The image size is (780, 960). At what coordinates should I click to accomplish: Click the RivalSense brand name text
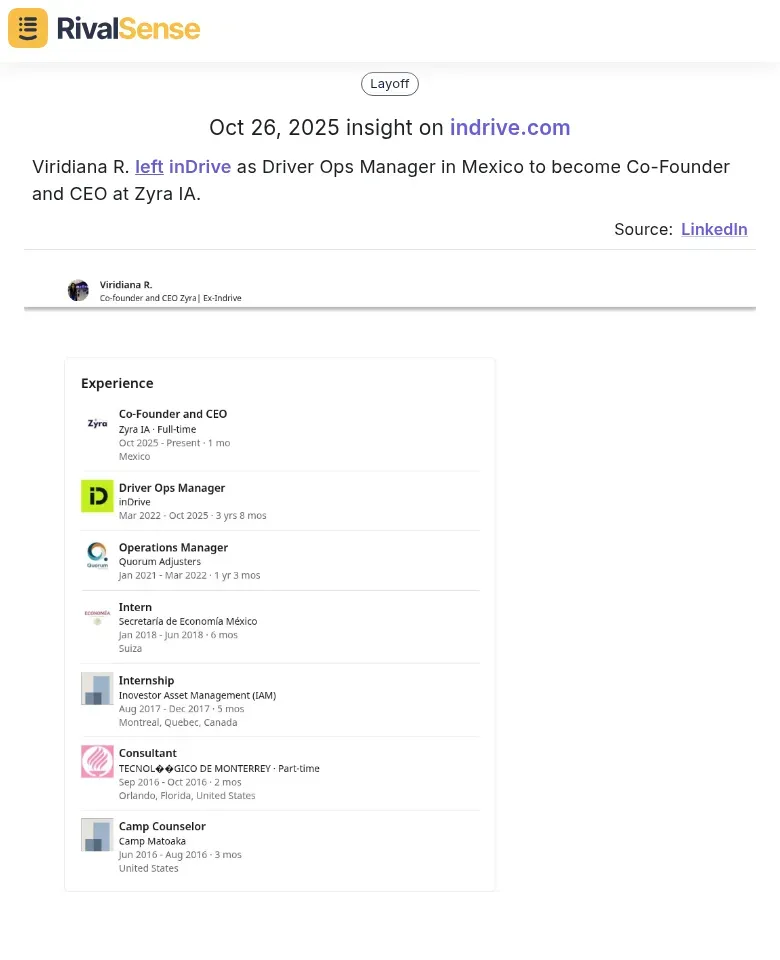(x=128, y=29)
